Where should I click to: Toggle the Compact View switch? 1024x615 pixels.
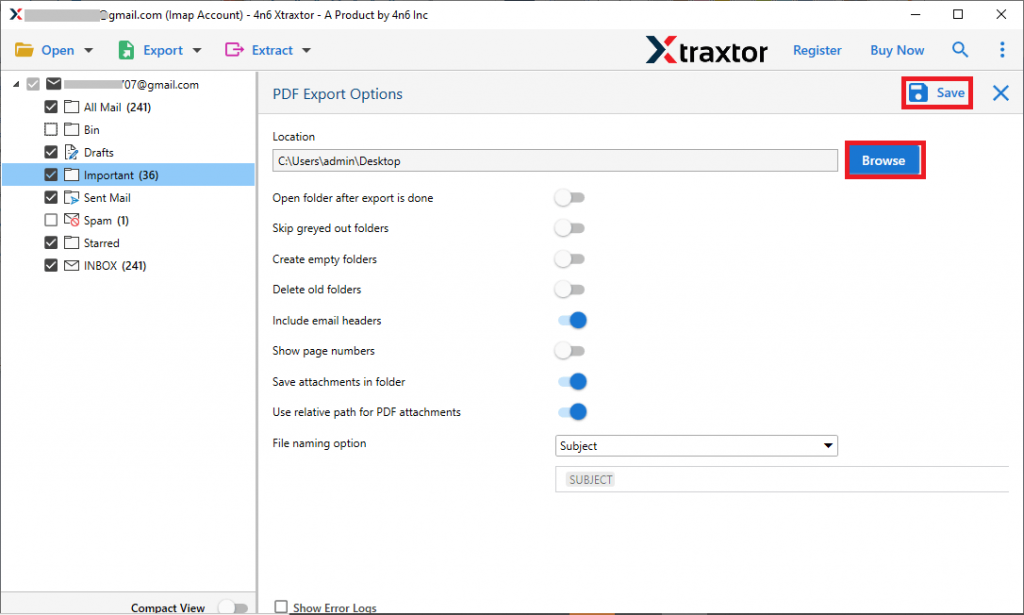pos(233,606)
